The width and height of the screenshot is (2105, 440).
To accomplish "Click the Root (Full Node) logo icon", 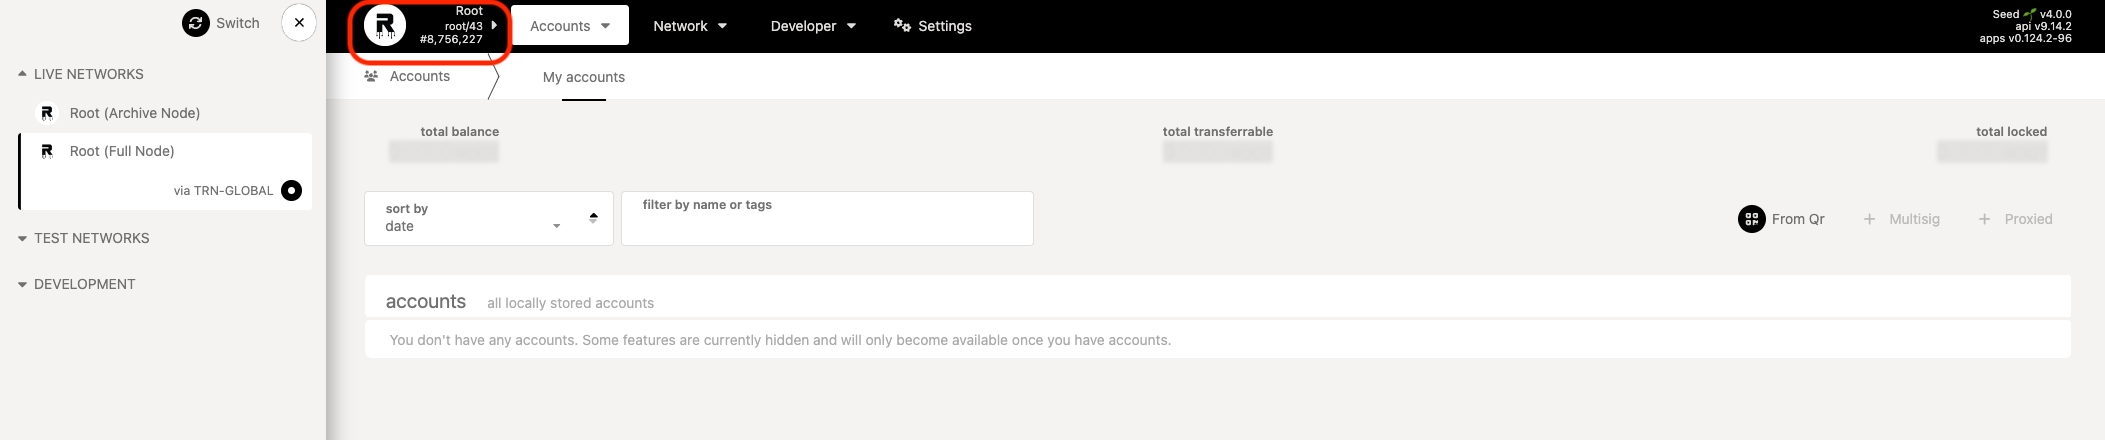I will (x=47, y=151).
